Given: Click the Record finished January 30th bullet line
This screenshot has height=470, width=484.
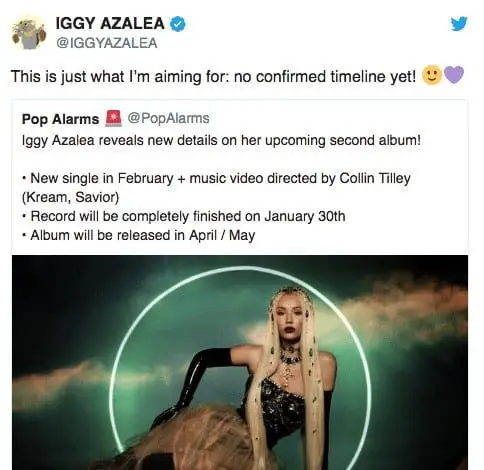Looking at the screenshot, I should 183,216.
